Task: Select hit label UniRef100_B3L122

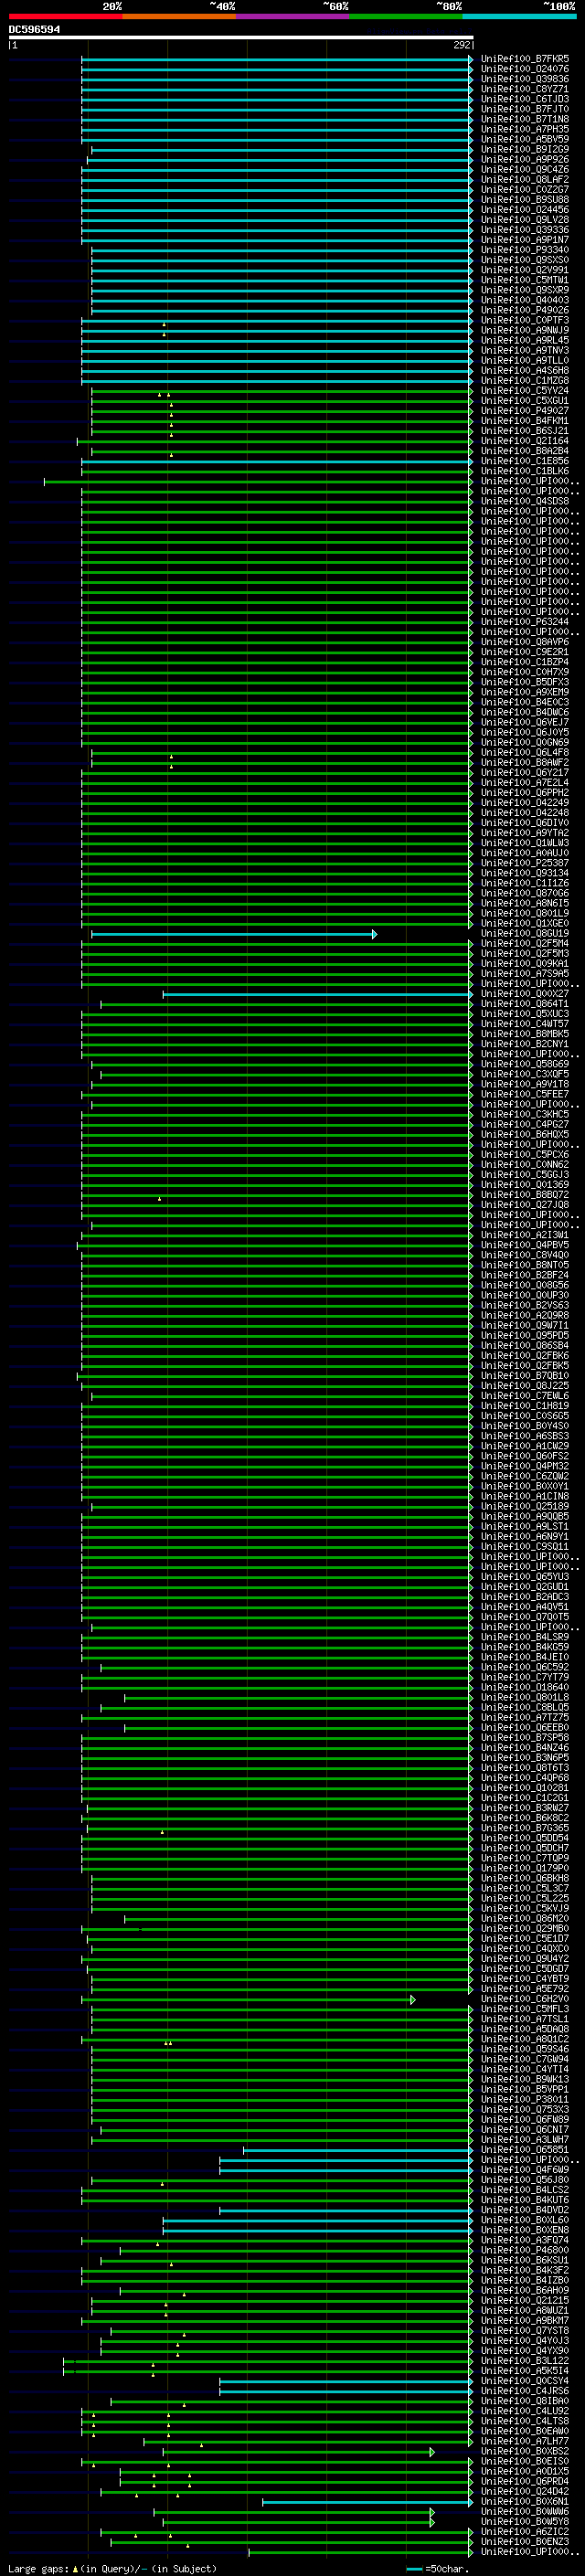Action: (525, 2361)
